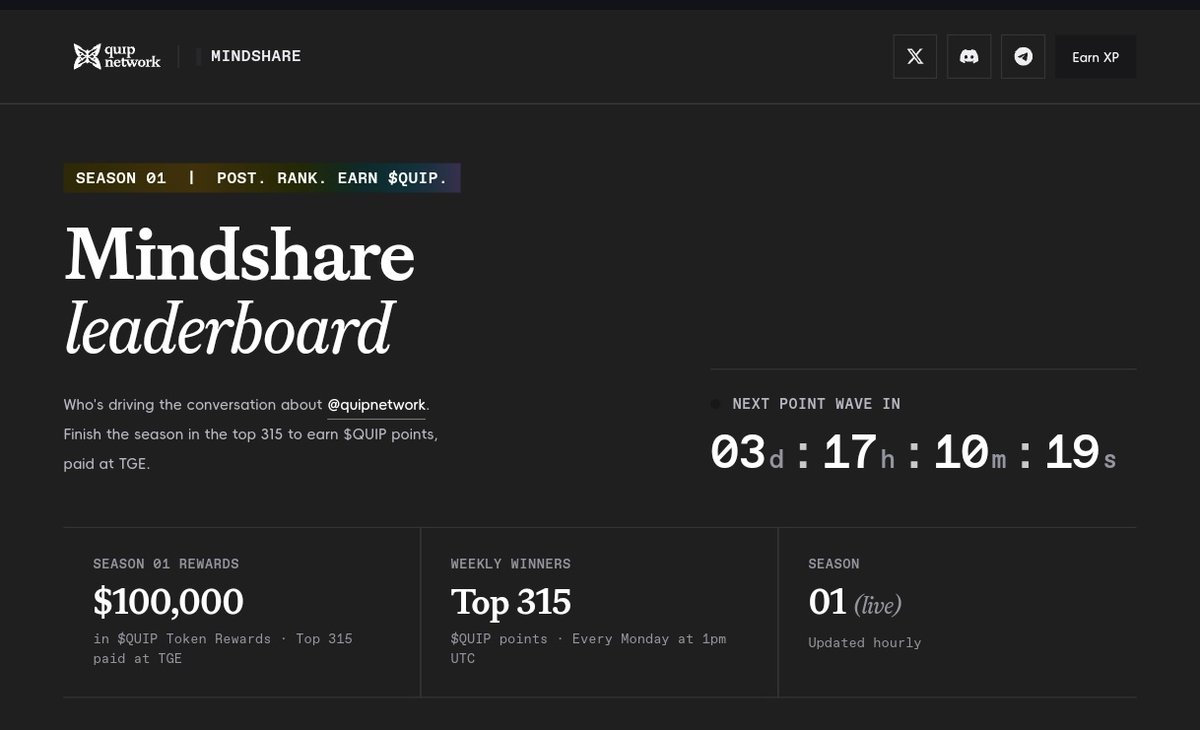Open the Discord icon link

pos(969,57)
